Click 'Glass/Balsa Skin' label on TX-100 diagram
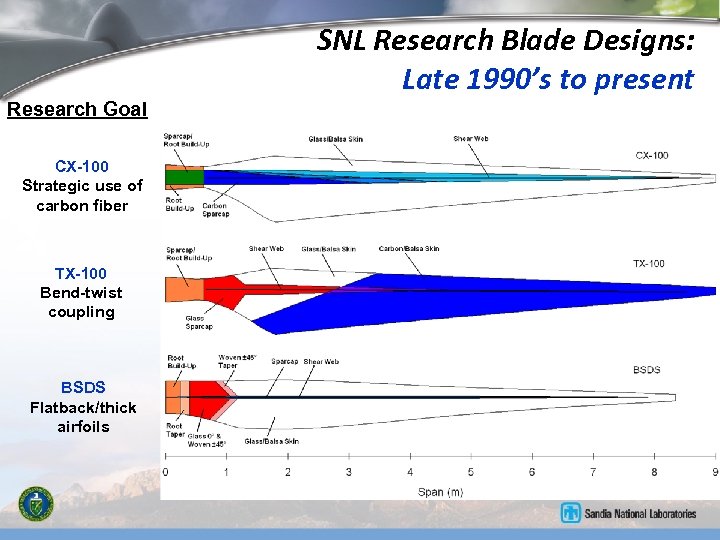 click(x=328, y=249)
